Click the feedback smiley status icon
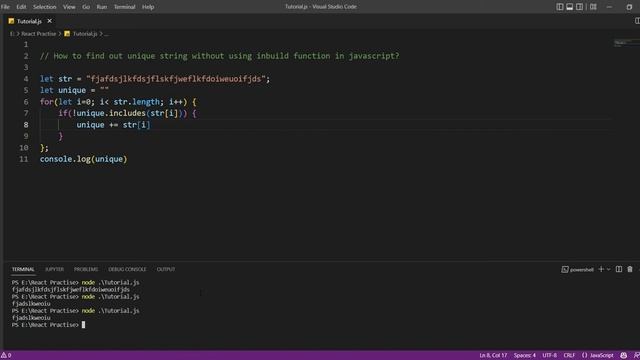The width and height of the screenshot is (640, 360). (x=623, y=356)
